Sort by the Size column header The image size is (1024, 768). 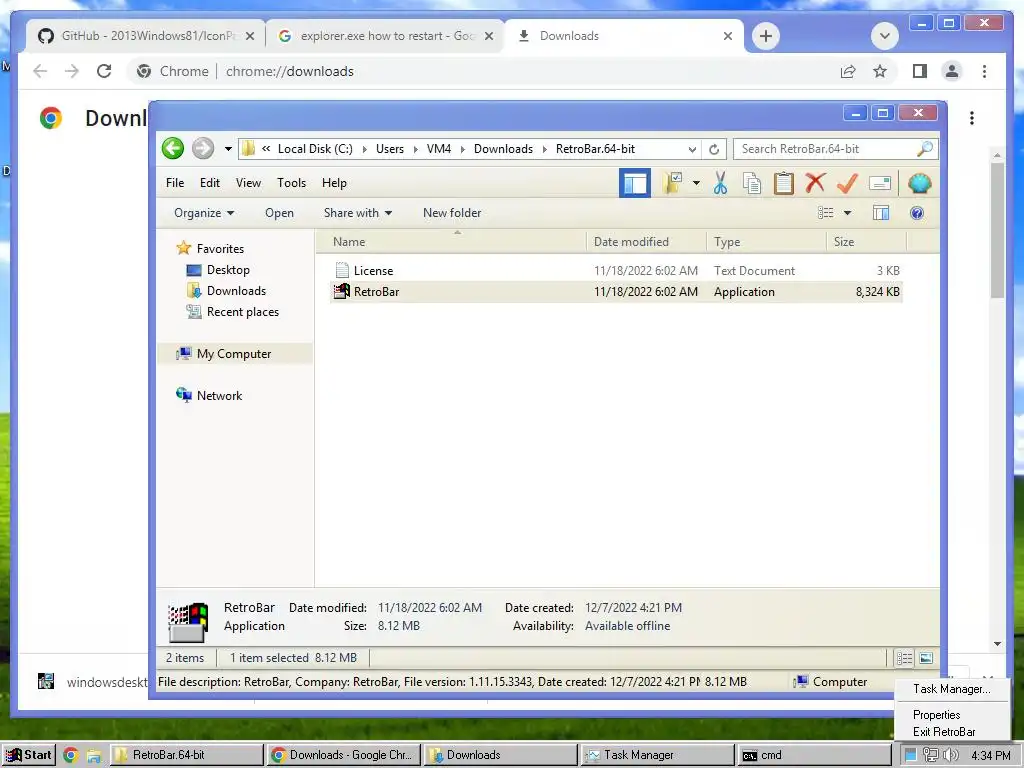pos(867,242)
